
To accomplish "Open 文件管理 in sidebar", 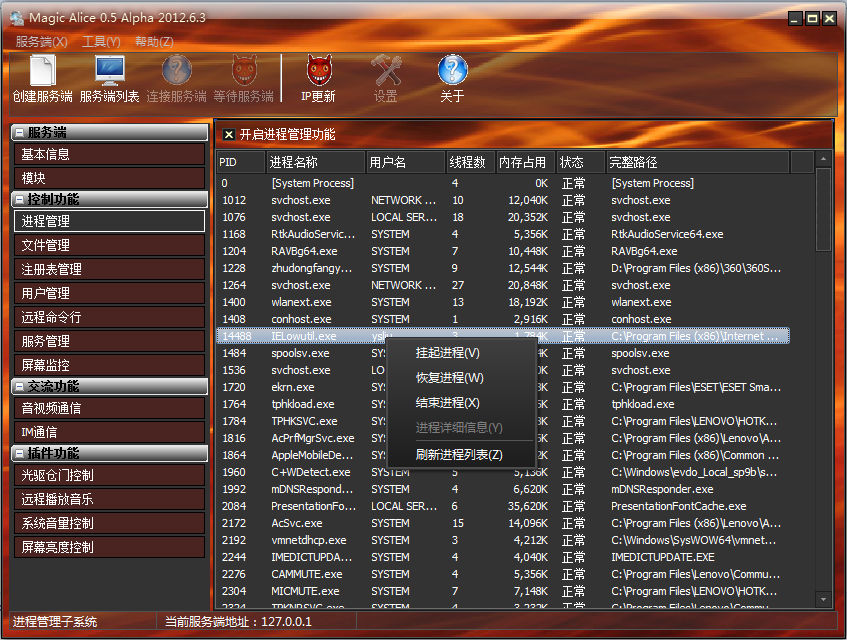I will click(109, 245).
